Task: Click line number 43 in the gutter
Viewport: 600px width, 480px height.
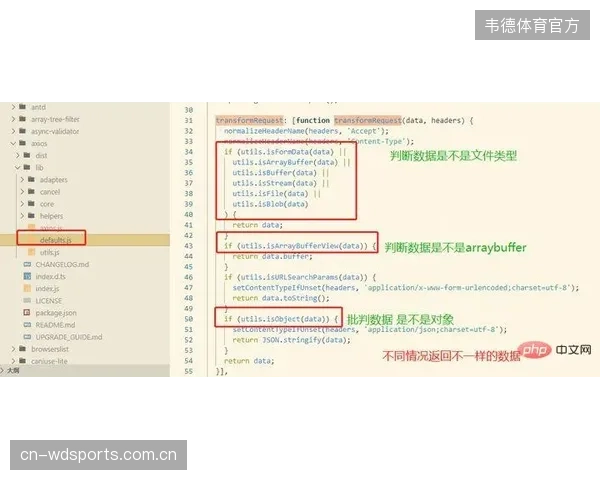Action: tap(189, 246)
